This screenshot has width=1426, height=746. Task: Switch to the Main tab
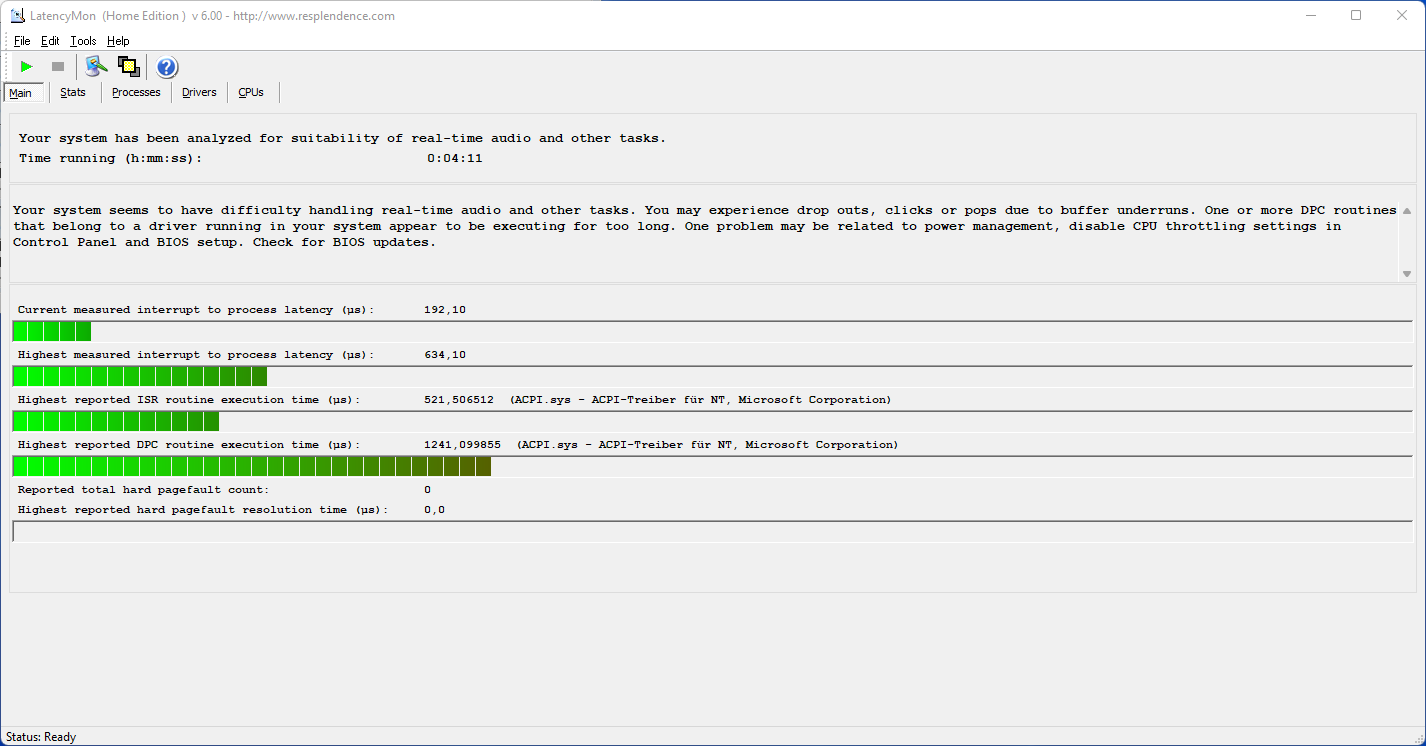pos(21,93)
